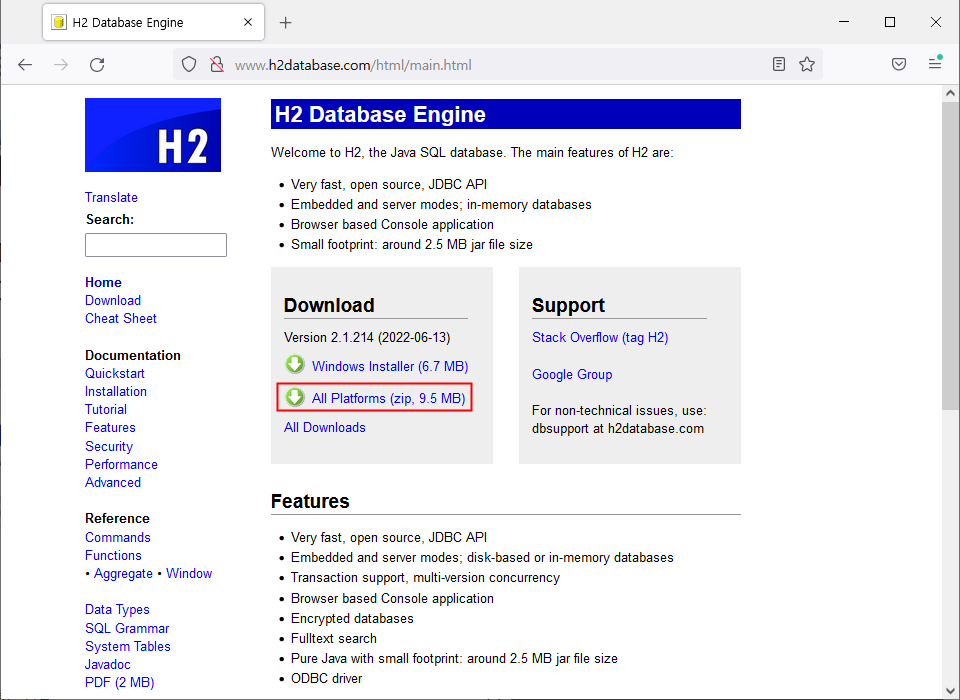
Task: Click the Search text field
Action: click(x=156, y=245)
